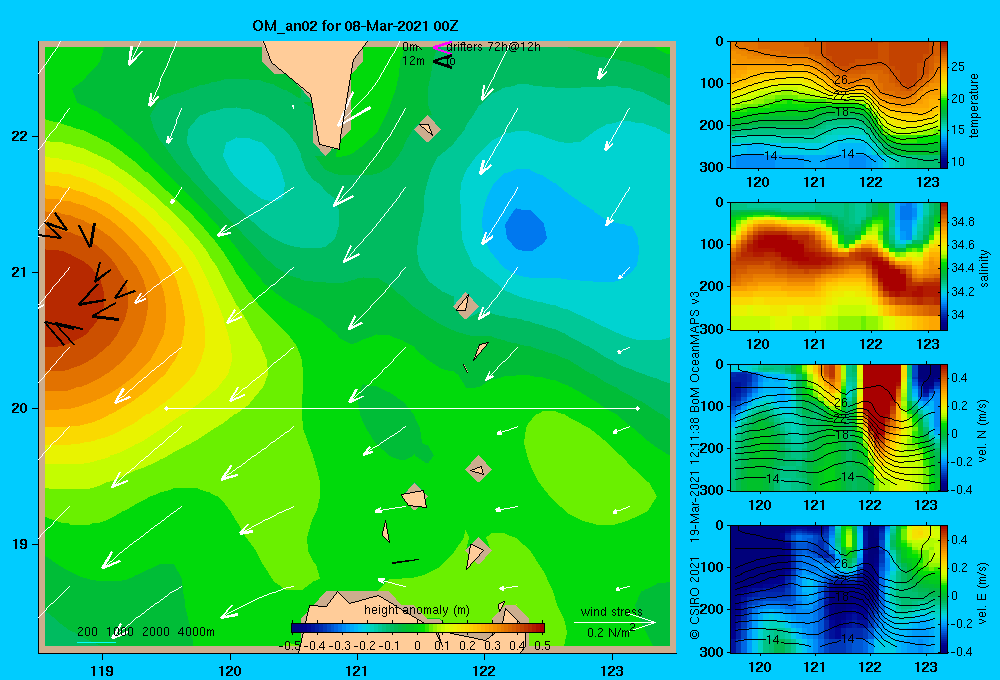
Task: Click the magenta 0m drifter legend marker
Action: 441,47
